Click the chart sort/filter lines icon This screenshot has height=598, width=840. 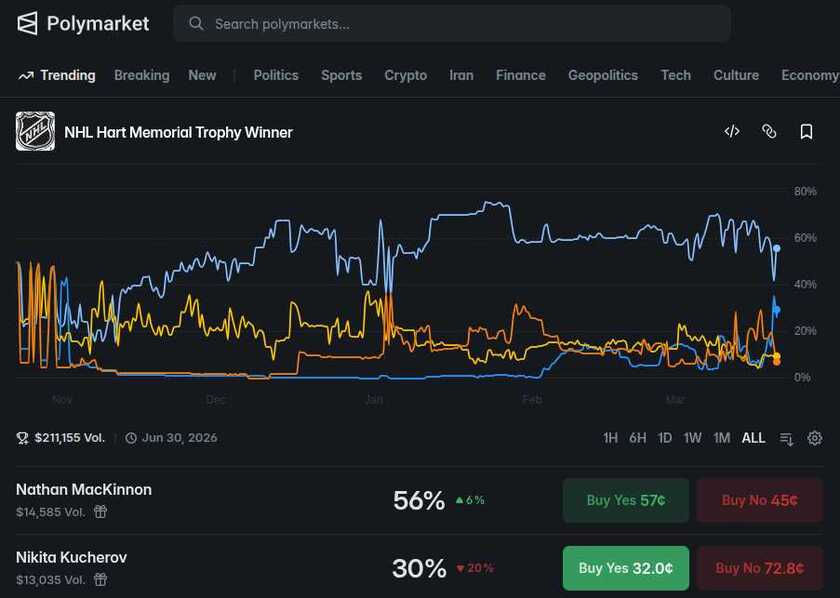tap(787, 438)
